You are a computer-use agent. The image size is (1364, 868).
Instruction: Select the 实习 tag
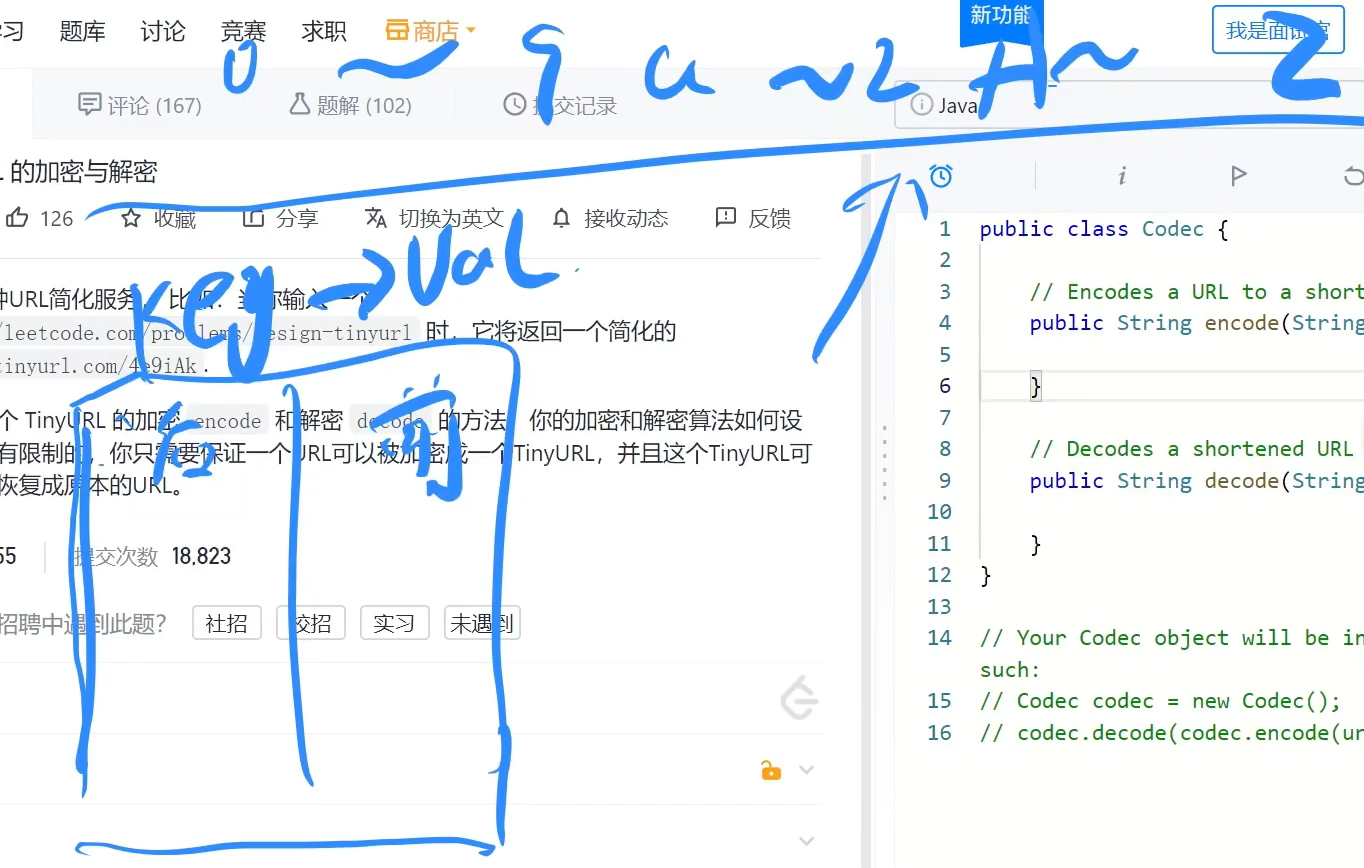click(394, 623)
